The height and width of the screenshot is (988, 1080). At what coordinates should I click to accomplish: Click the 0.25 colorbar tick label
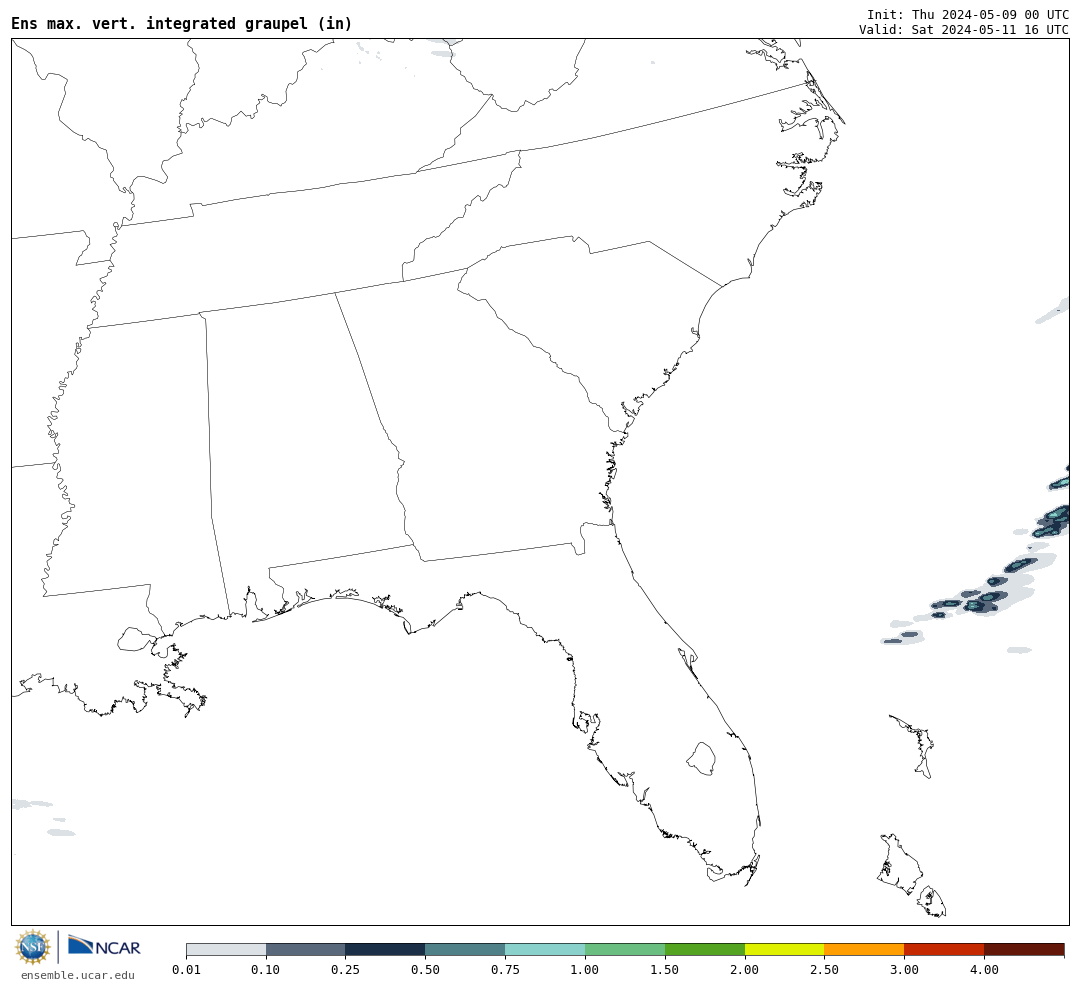pos(346,969)
